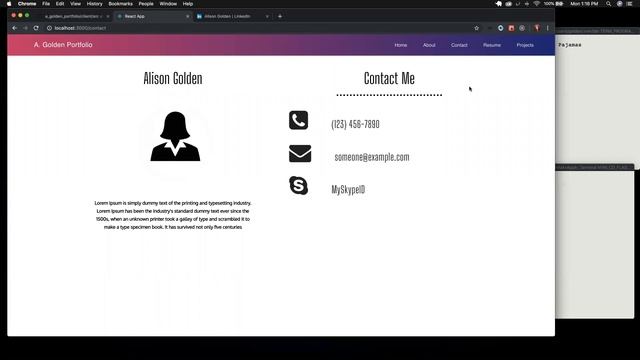The width and height of the screenshot is (640, 360).
Task: Open the Chrome File menu
Action: 46,4
